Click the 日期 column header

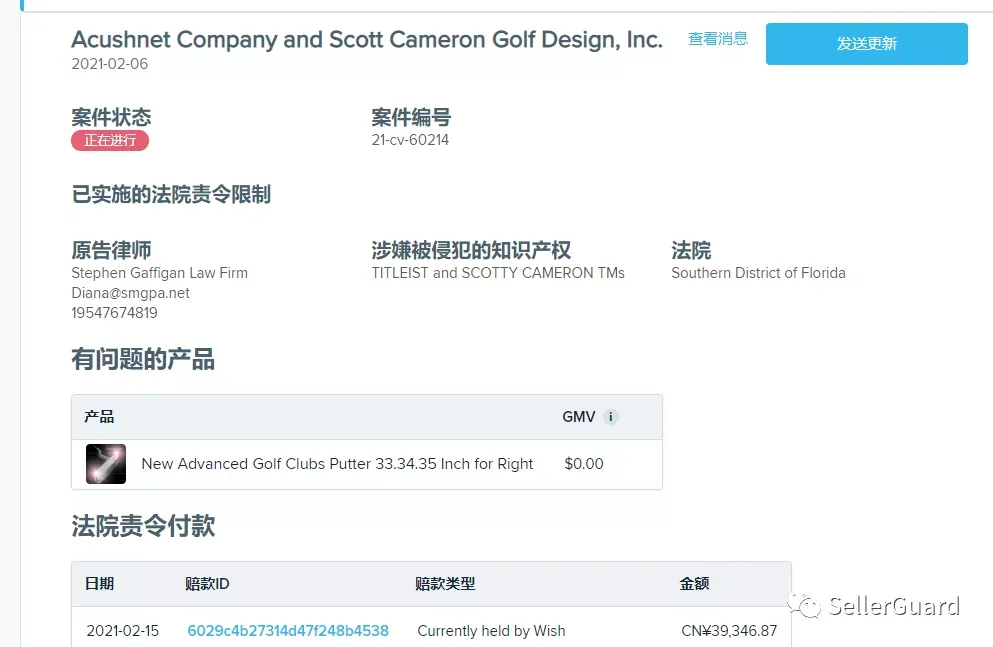(x=99, y=584)
